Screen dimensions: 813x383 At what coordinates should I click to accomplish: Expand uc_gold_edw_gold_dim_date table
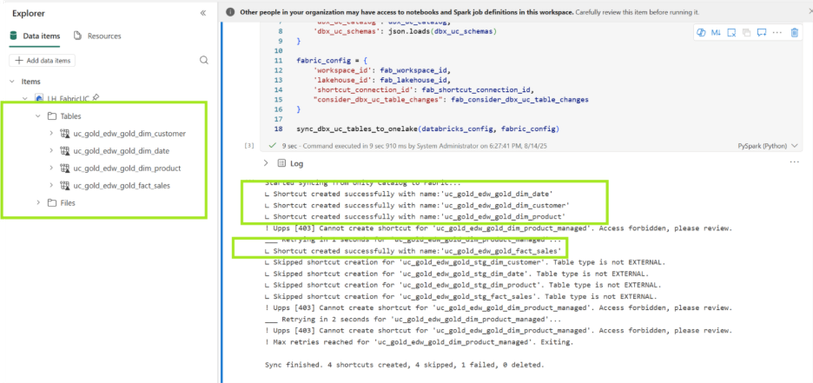point(51,151)
